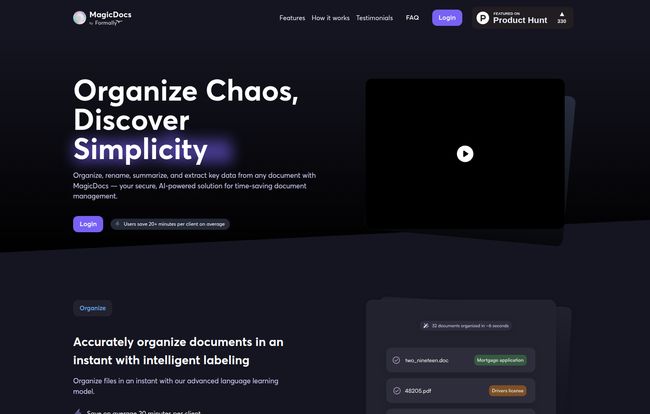Image resolution: width=650 pixels, height=414 pixels.
Task: Click the Accurately organize documents heading
Action: tap(178, 351)
